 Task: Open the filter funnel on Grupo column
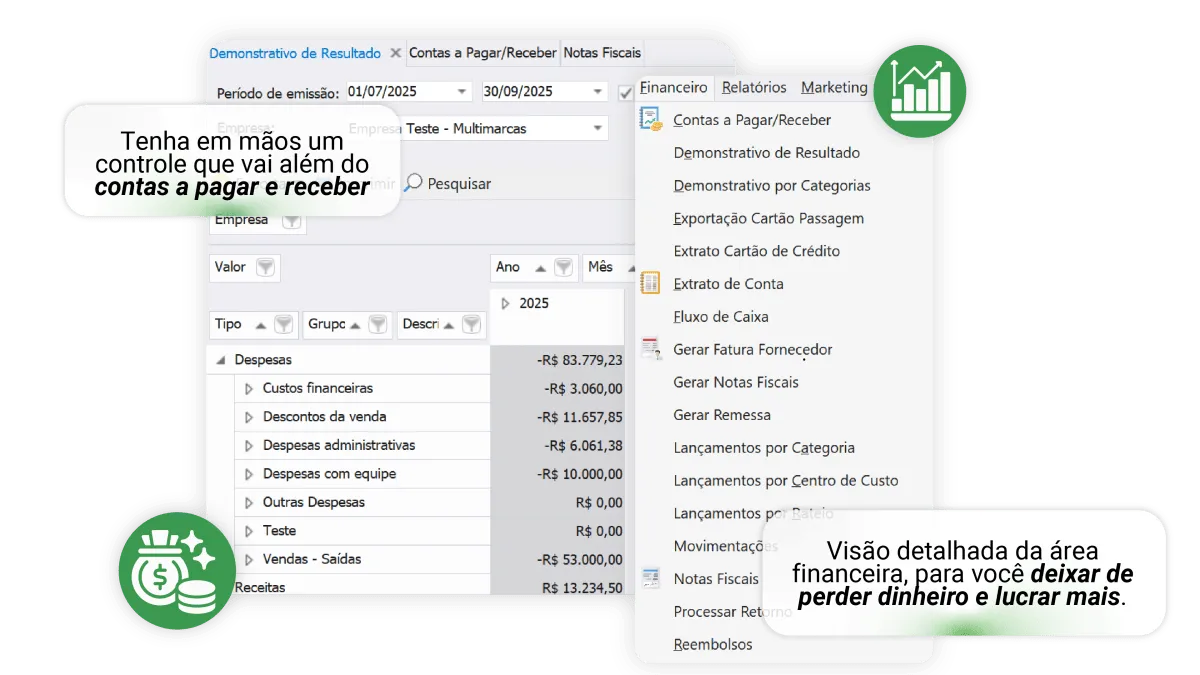(x=378, y=324)
